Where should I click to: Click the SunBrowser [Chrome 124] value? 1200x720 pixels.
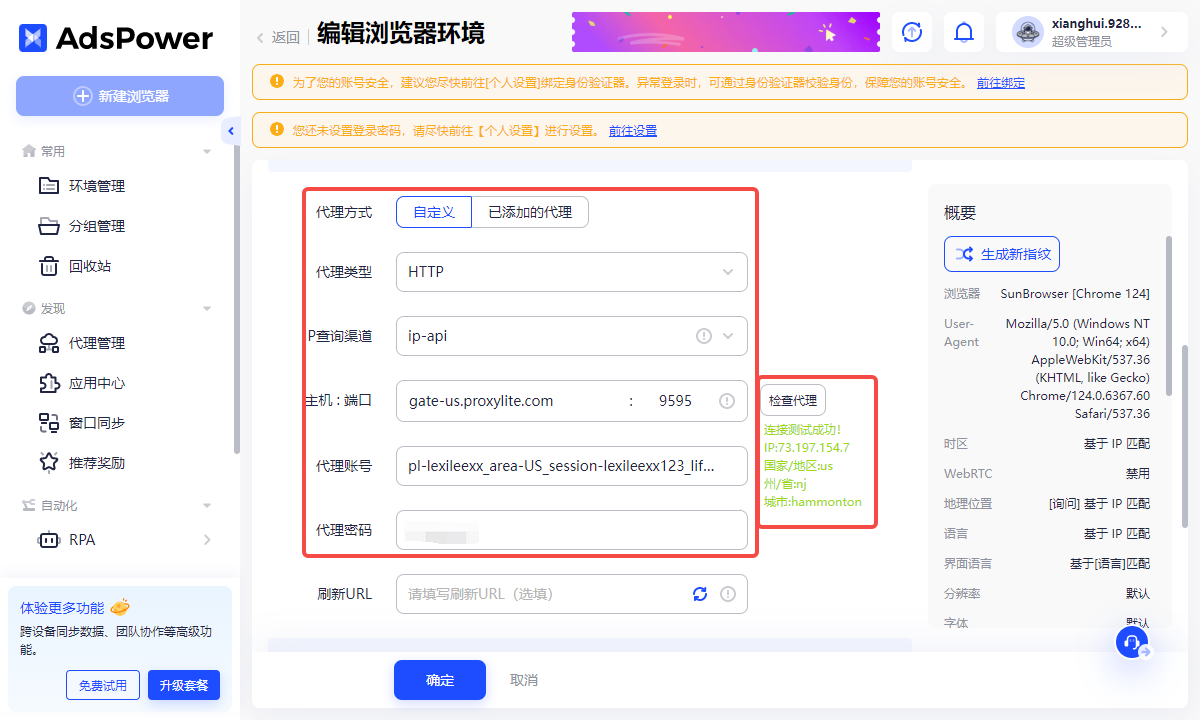(1075, 294)
